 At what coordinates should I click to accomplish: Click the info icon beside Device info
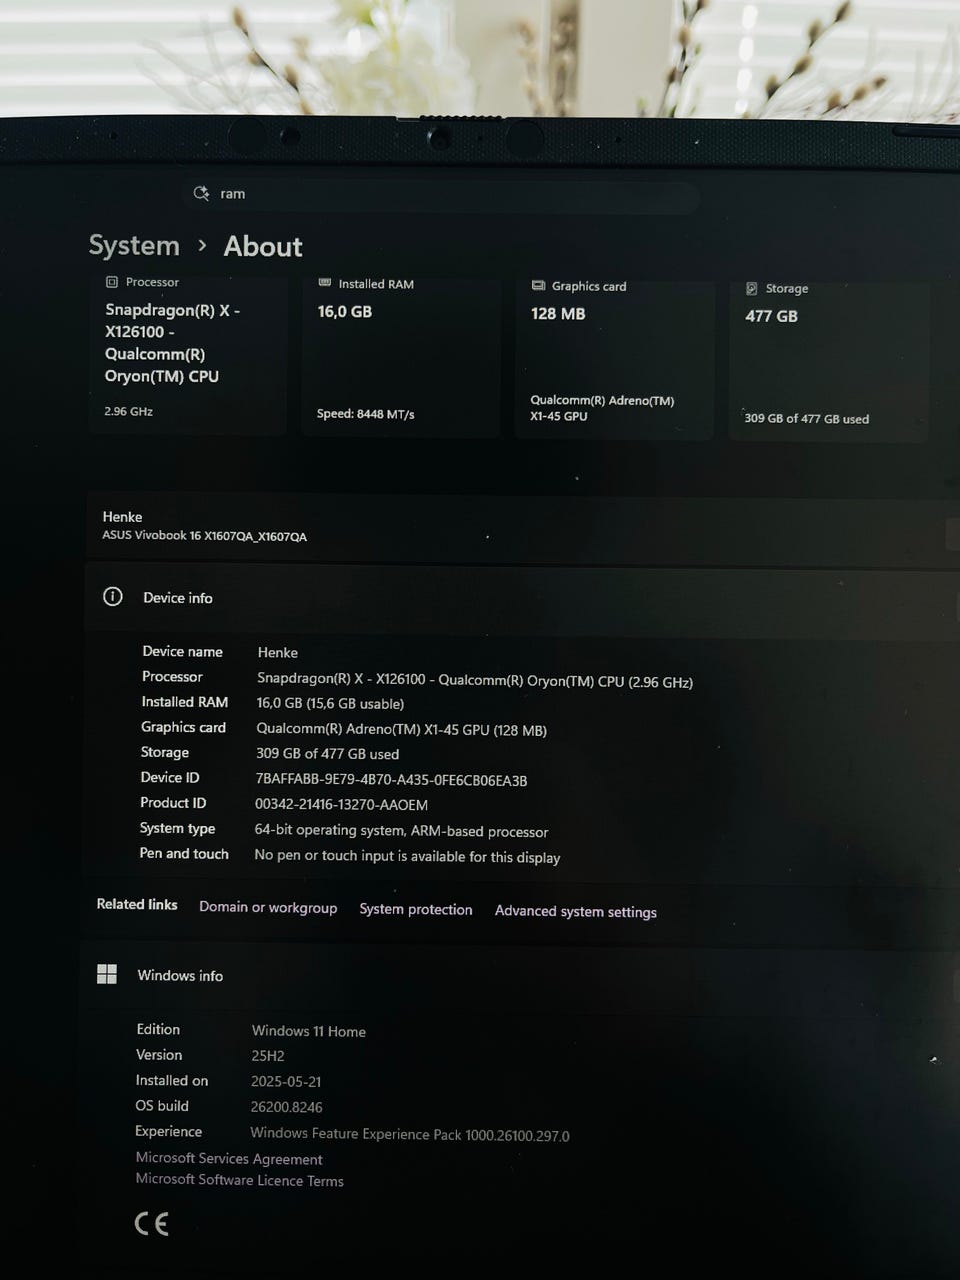(x=113, y=597)
